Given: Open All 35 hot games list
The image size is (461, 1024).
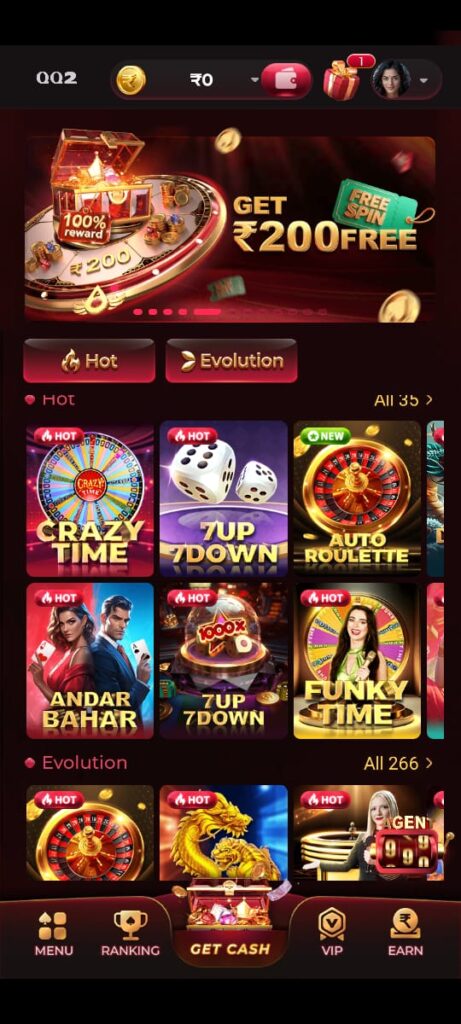Looking at the screenshot, I should (x=403, y=400).
